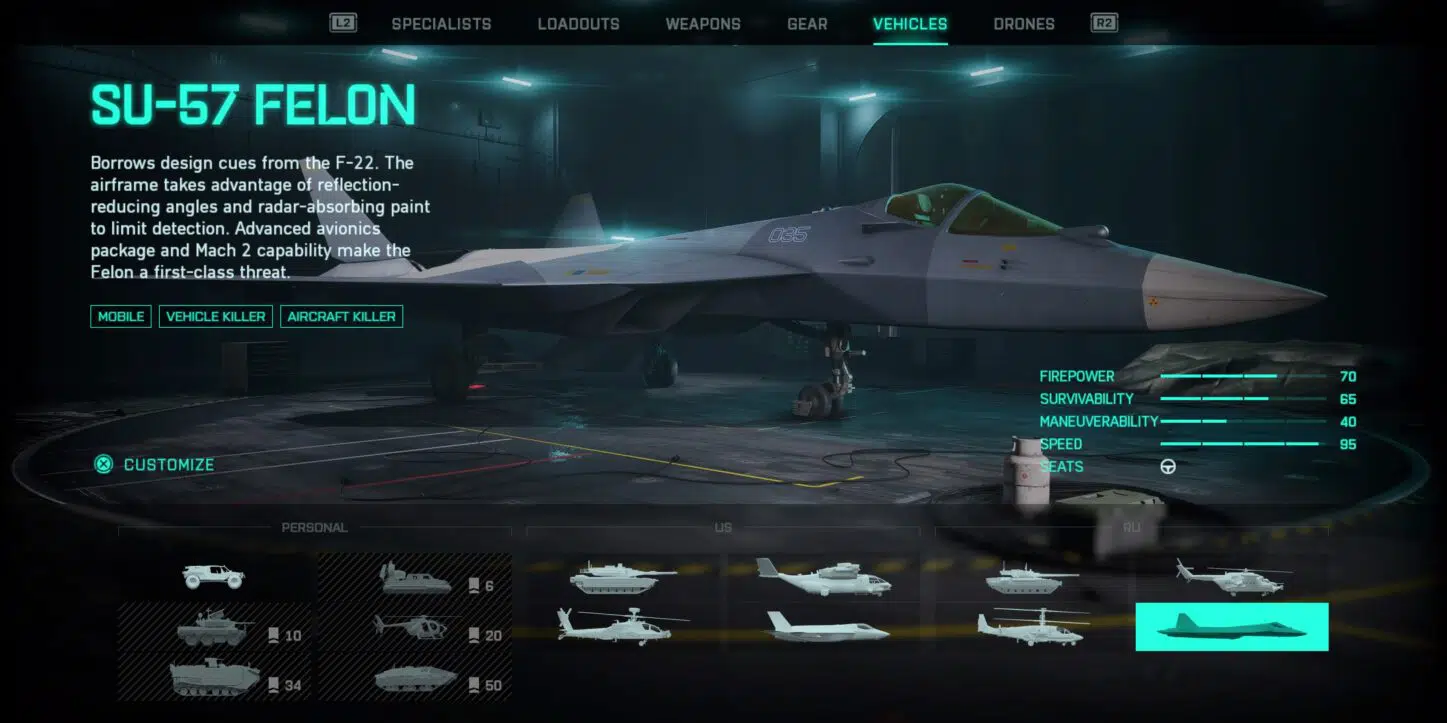Pick the US attack helicopter icon

(x=622, y=627)
